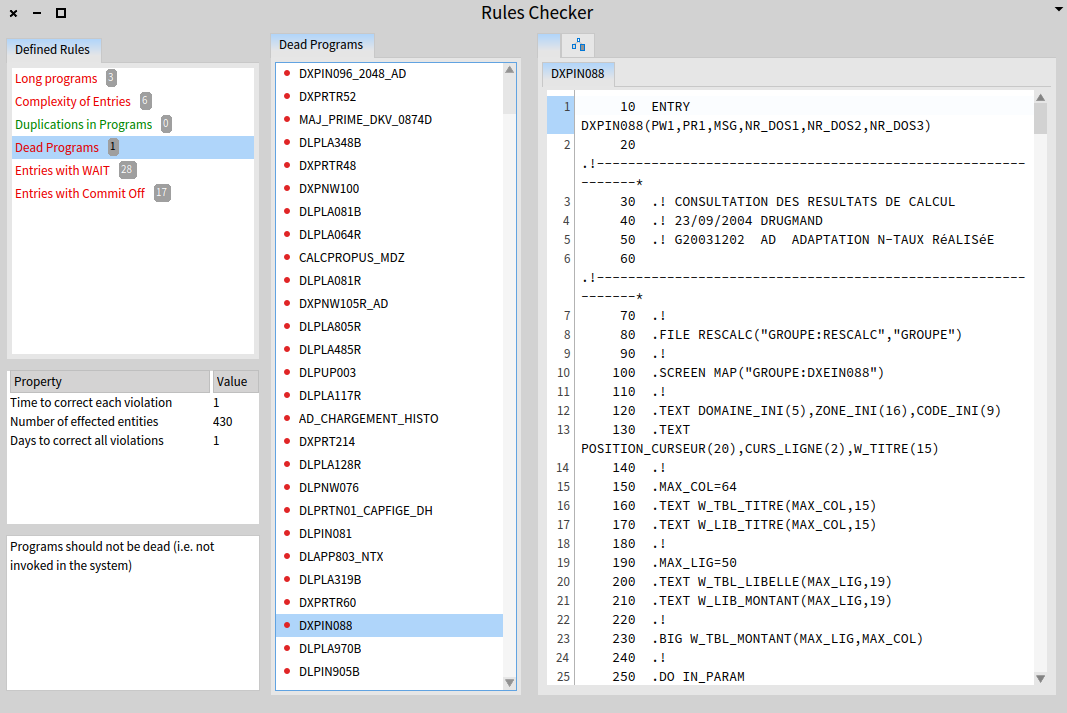This screenshot has height=713, width=1067.
Task: Click the count badge next to Long programs
Action: pos(111,78)
